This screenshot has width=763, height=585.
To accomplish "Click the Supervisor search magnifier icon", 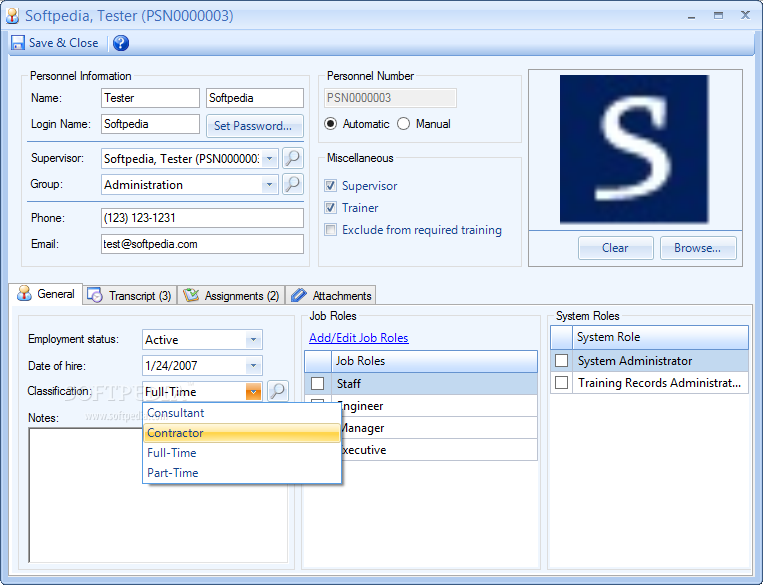I will (x=293, y=158).
